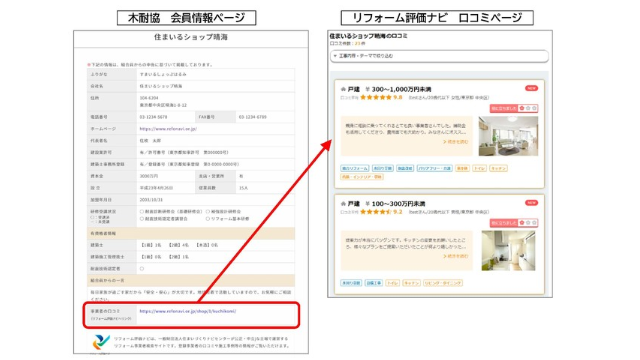The height and width of the screenshot is (360, 640).
Task: Click 役に立ちました on 300~1,000万円未満 review
Action: 504,108
